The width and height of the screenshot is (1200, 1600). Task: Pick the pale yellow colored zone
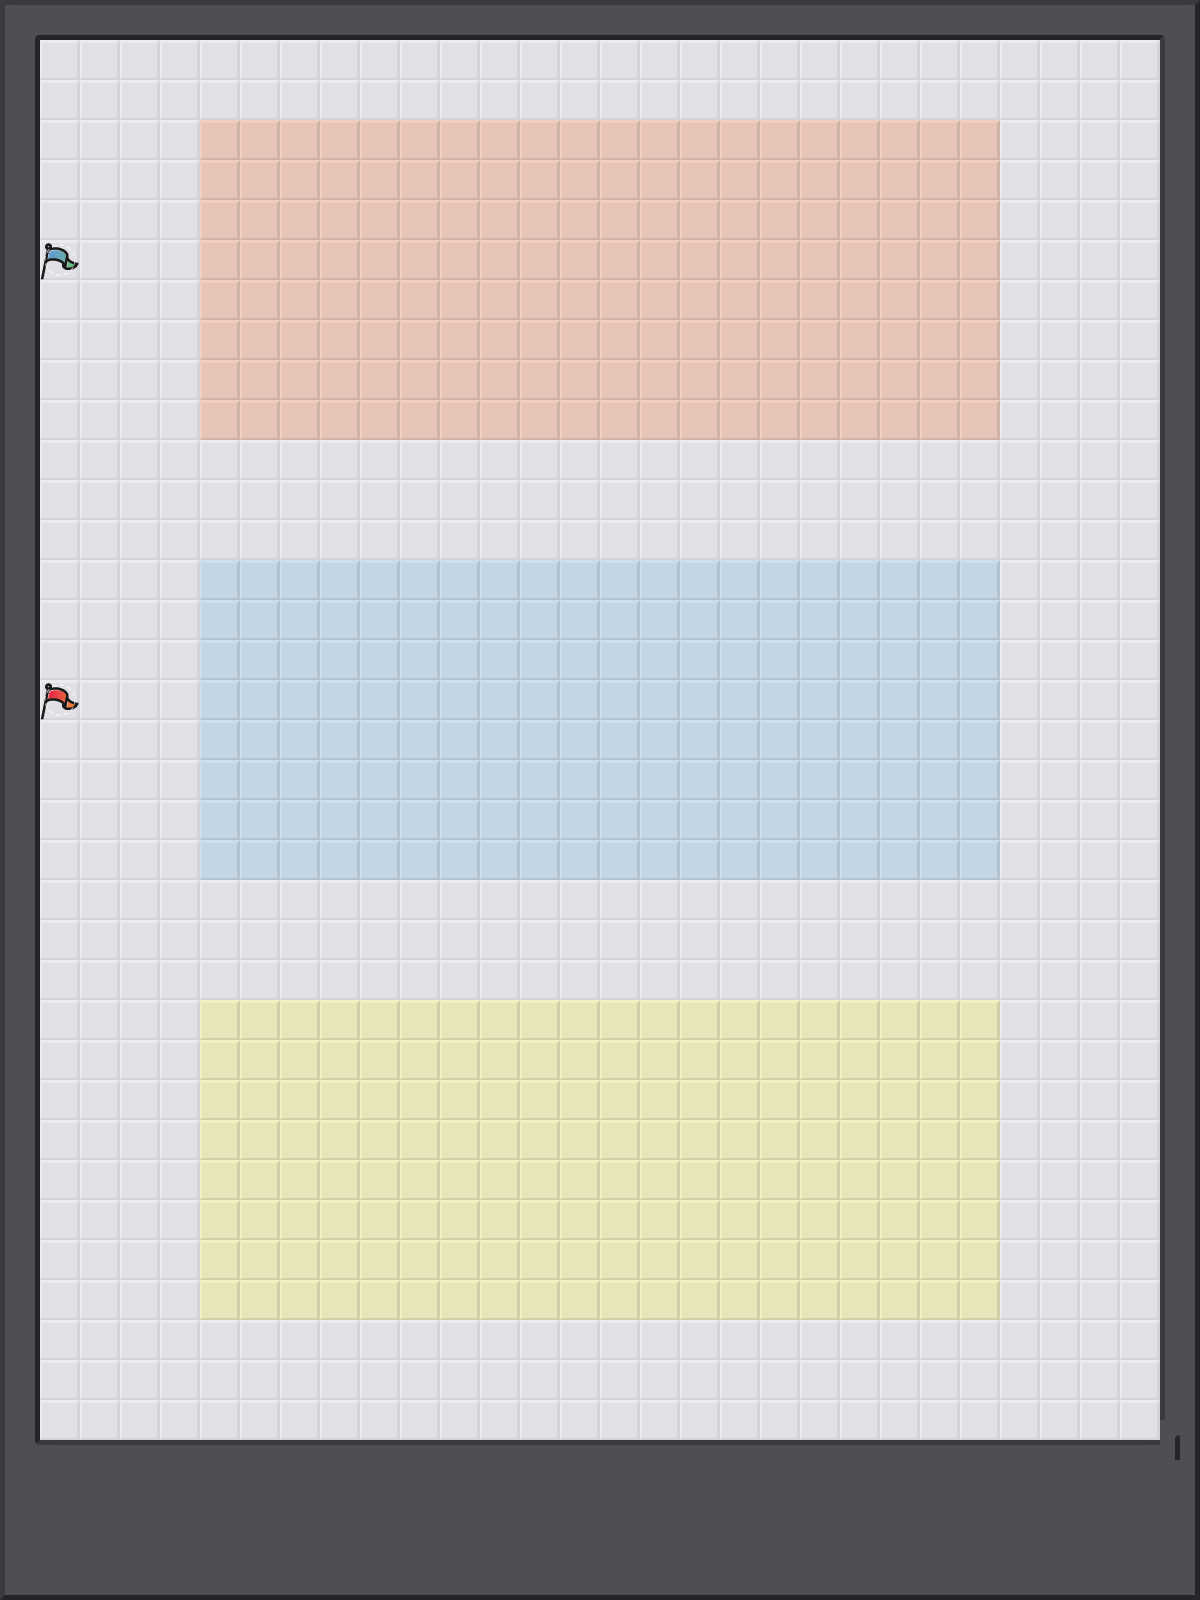pyautogui.click(x=599, y=1160)
